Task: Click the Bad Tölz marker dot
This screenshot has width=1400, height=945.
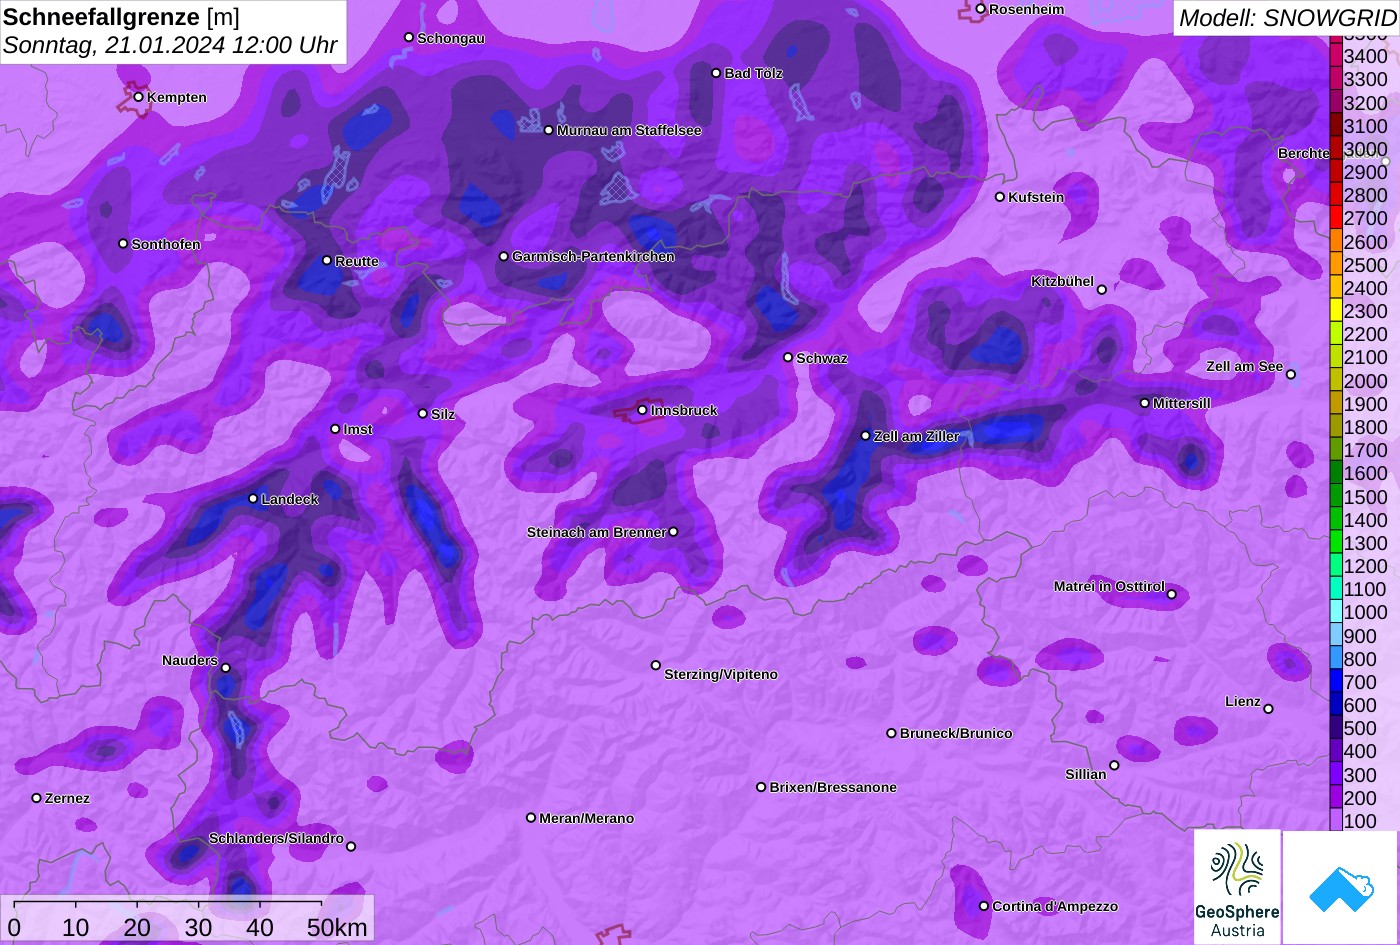Action: point(716,73)
